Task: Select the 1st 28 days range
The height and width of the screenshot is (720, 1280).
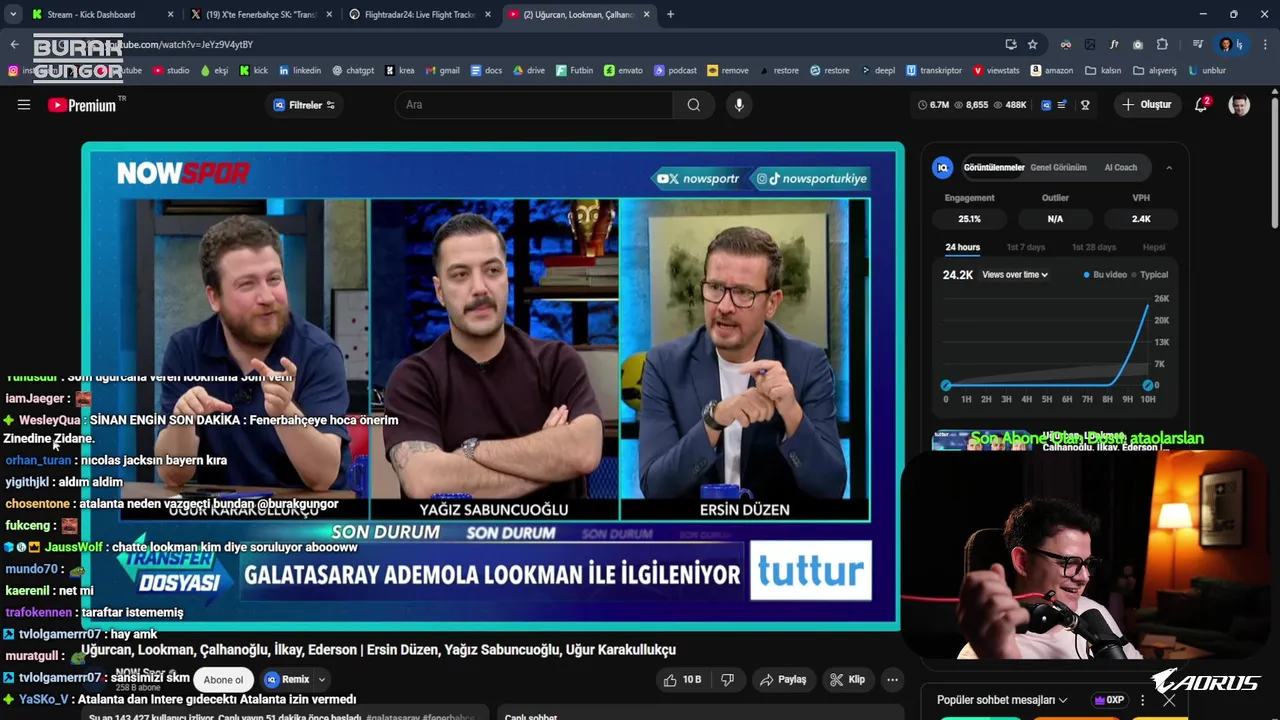Action: point(1093,247)
